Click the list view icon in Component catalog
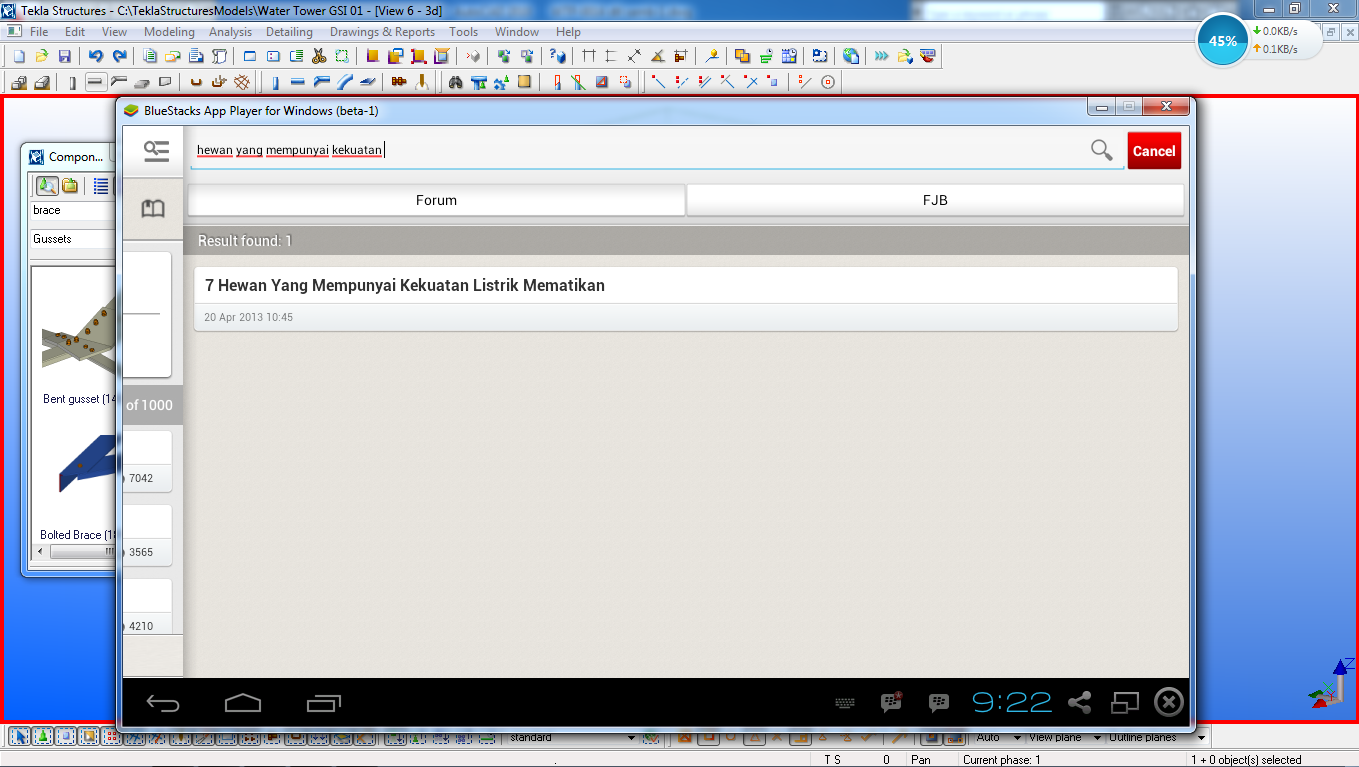 click(x=101, y=185)
